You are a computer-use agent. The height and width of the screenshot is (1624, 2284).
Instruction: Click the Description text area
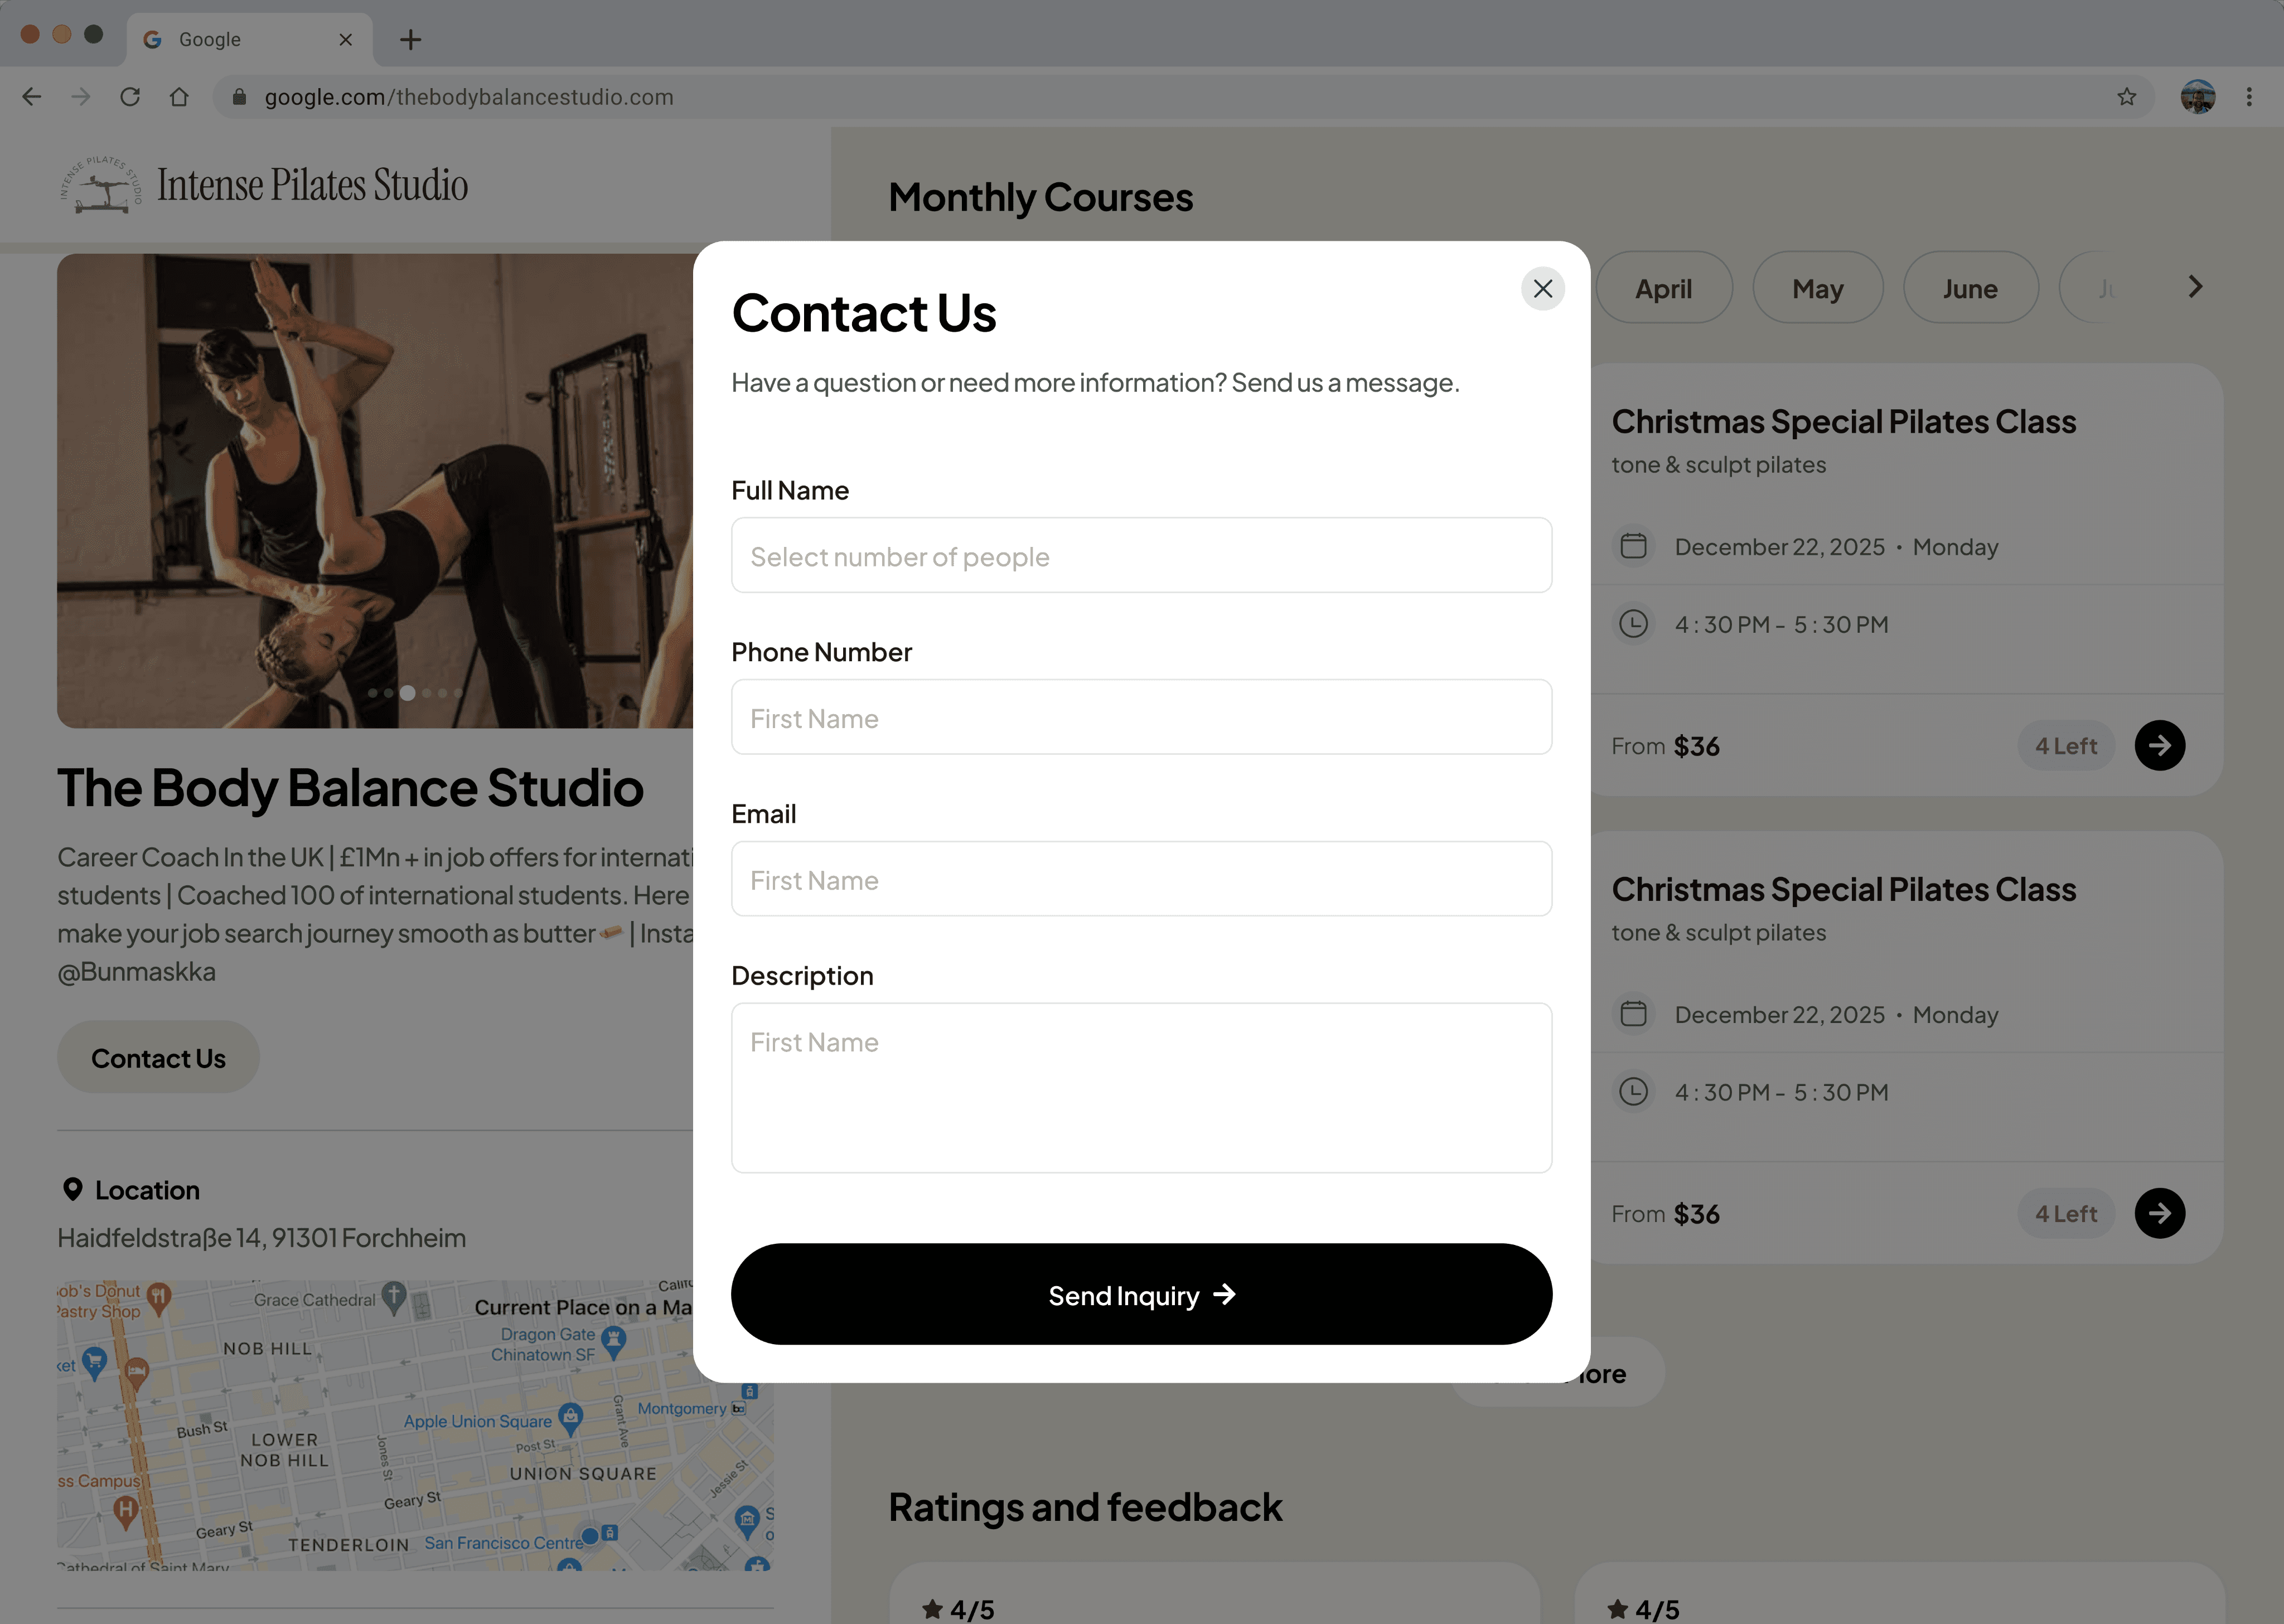[1141, 1088]
